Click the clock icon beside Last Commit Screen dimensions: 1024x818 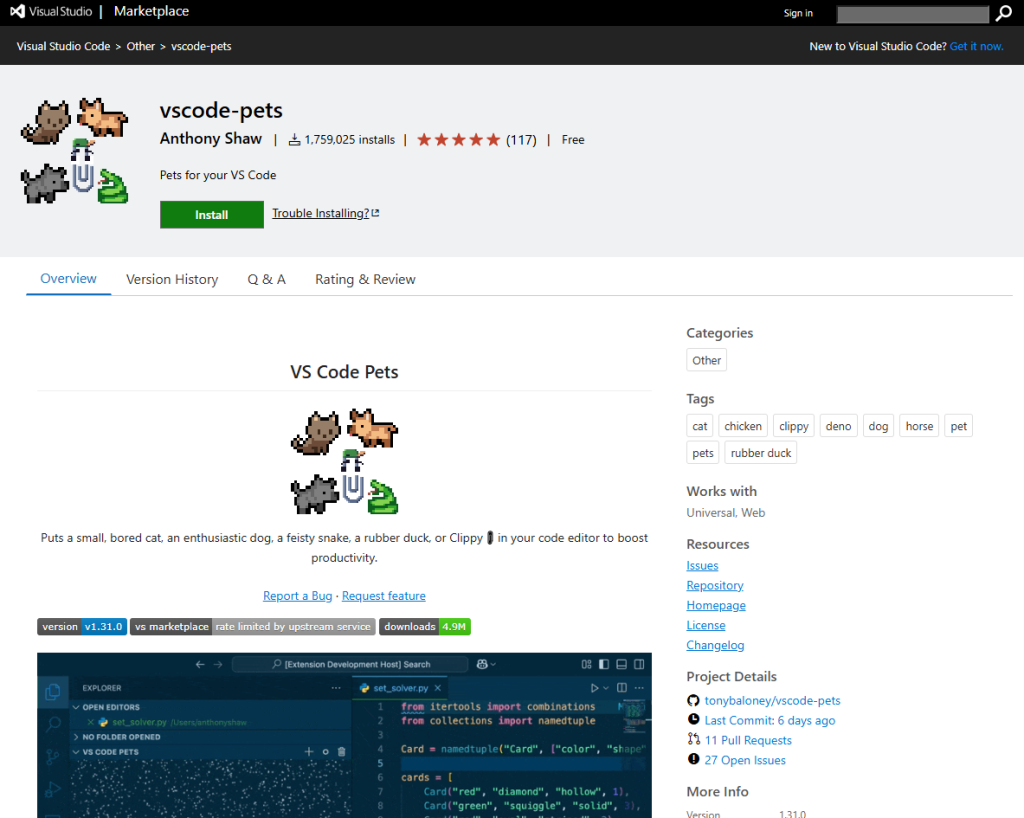(694, 719)
